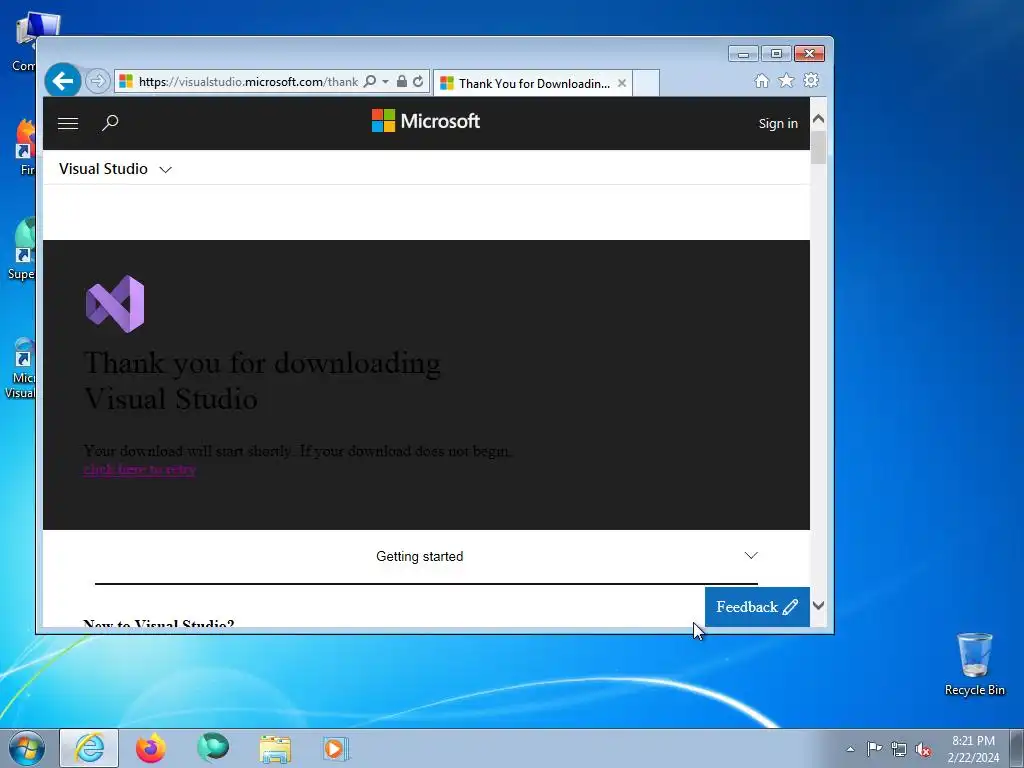Open Windows Explorer from the taskbar
The width and height of the screenshot is (1024, 768).
(x=275, y=749)
